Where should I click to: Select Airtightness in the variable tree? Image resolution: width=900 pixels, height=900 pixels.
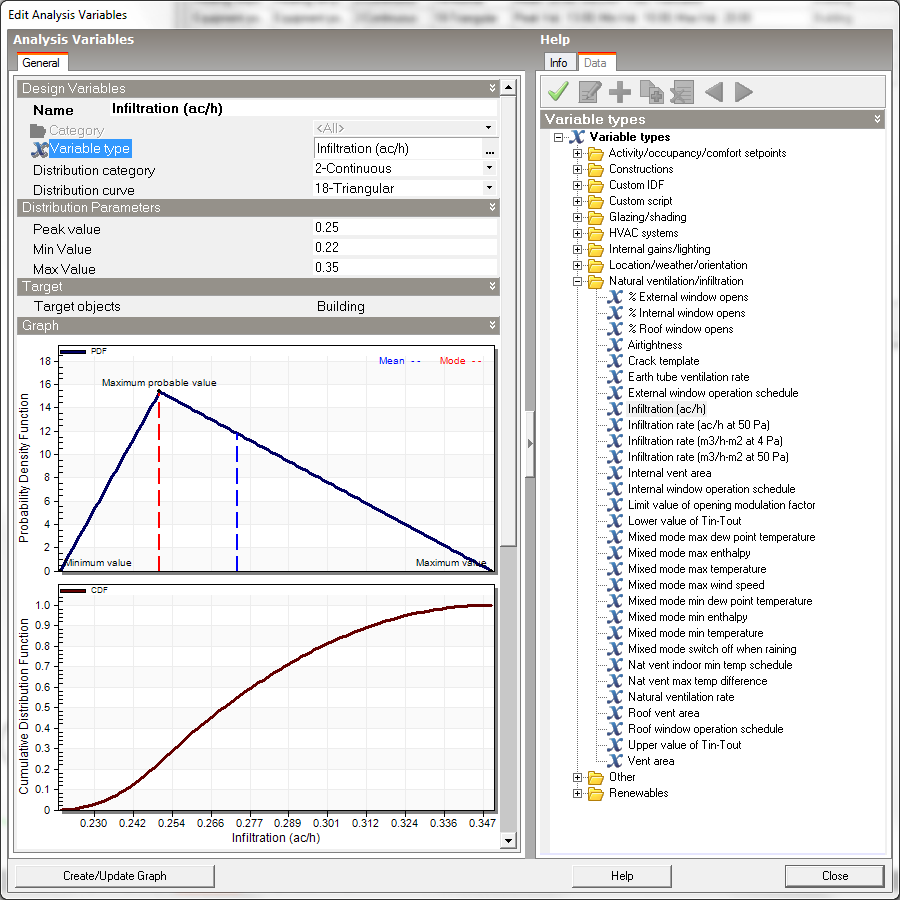655,345
